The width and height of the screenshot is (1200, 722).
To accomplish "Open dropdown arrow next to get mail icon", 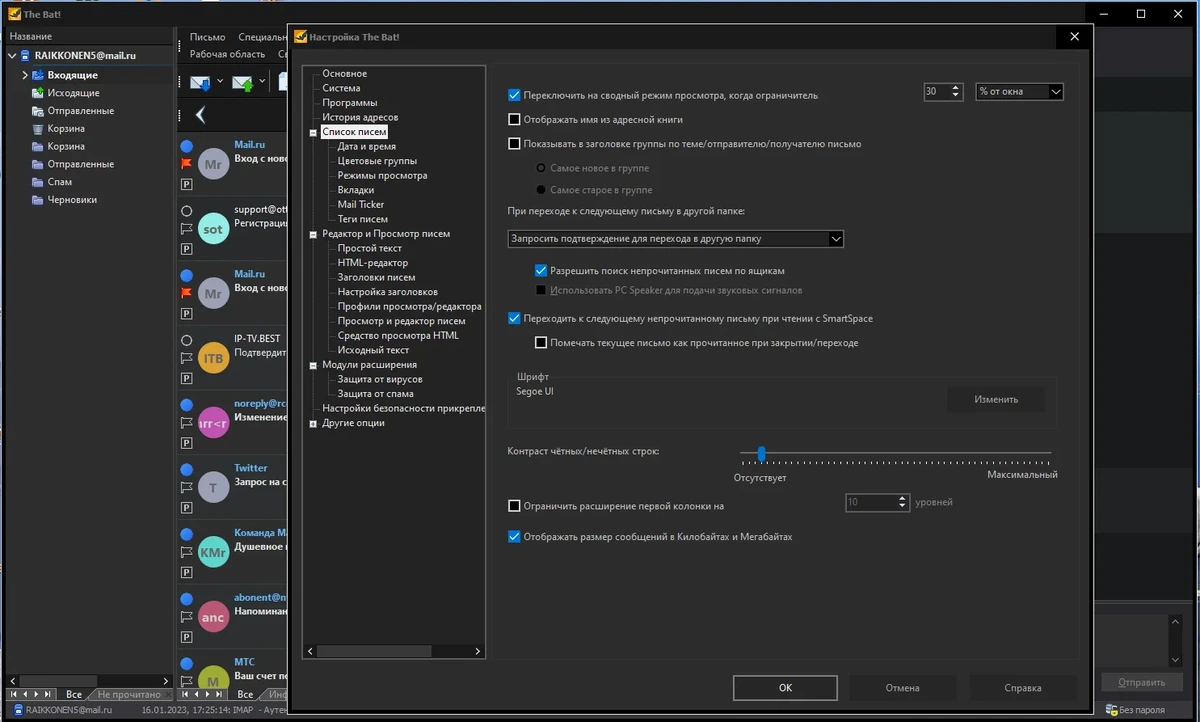I will pyautogui.click(x=220, y=82).
